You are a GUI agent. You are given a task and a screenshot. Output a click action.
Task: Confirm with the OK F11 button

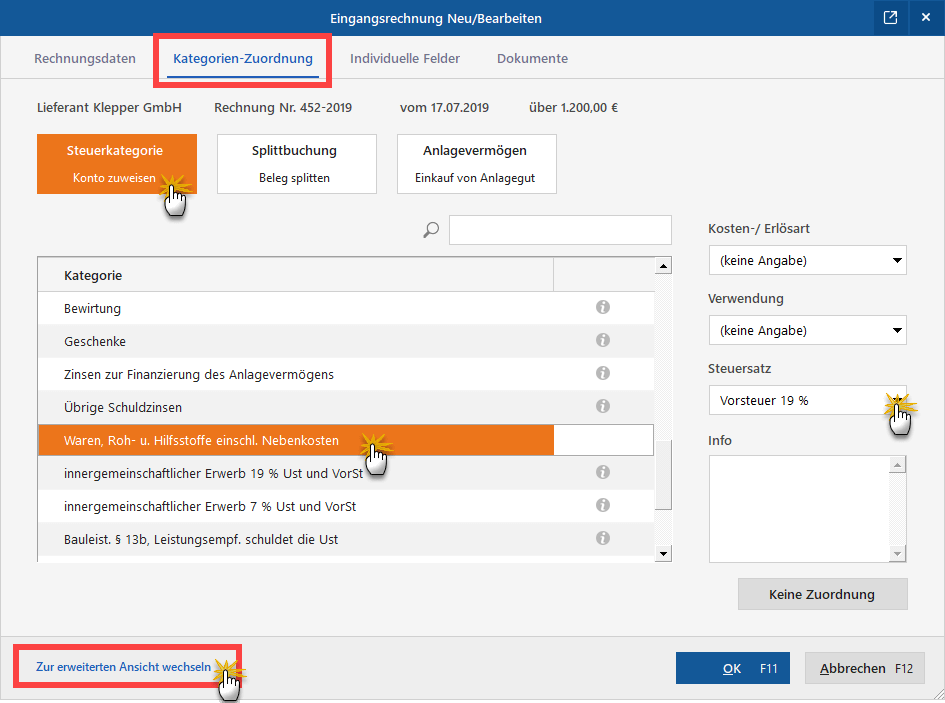(x=733, y=668)
